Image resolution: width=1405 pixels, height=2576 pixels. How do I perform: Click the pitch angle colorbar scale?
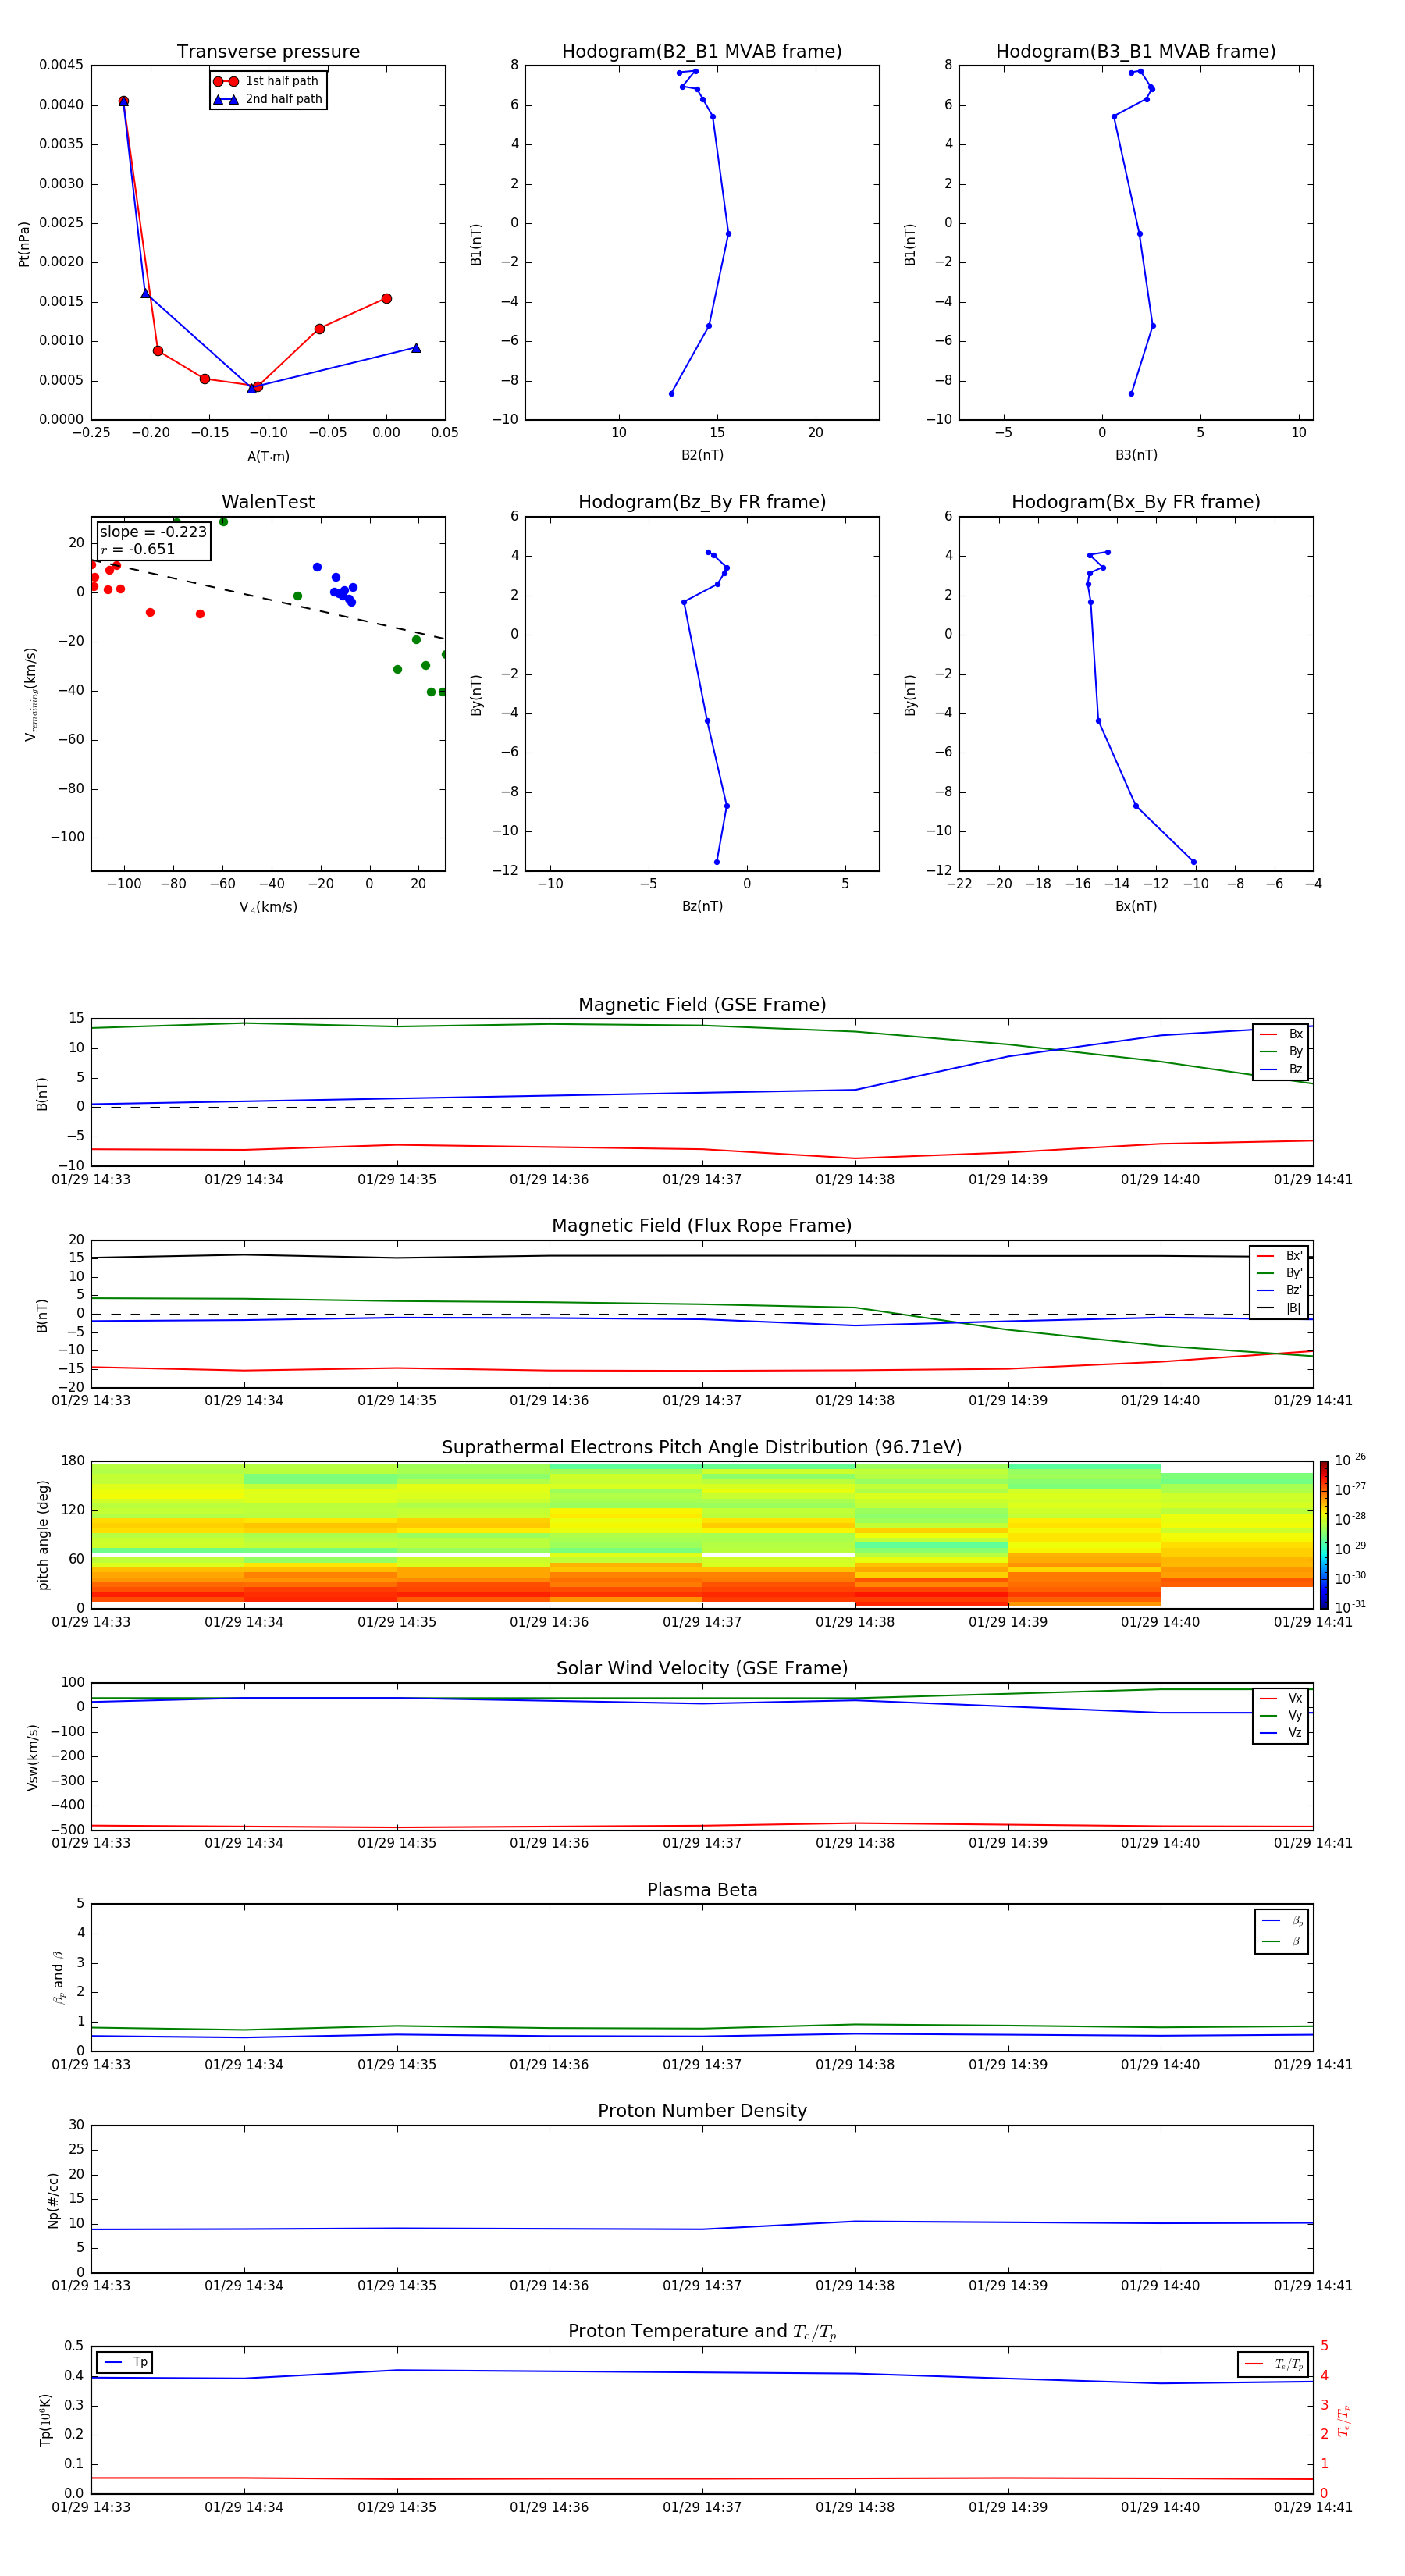[1324, 1535]
